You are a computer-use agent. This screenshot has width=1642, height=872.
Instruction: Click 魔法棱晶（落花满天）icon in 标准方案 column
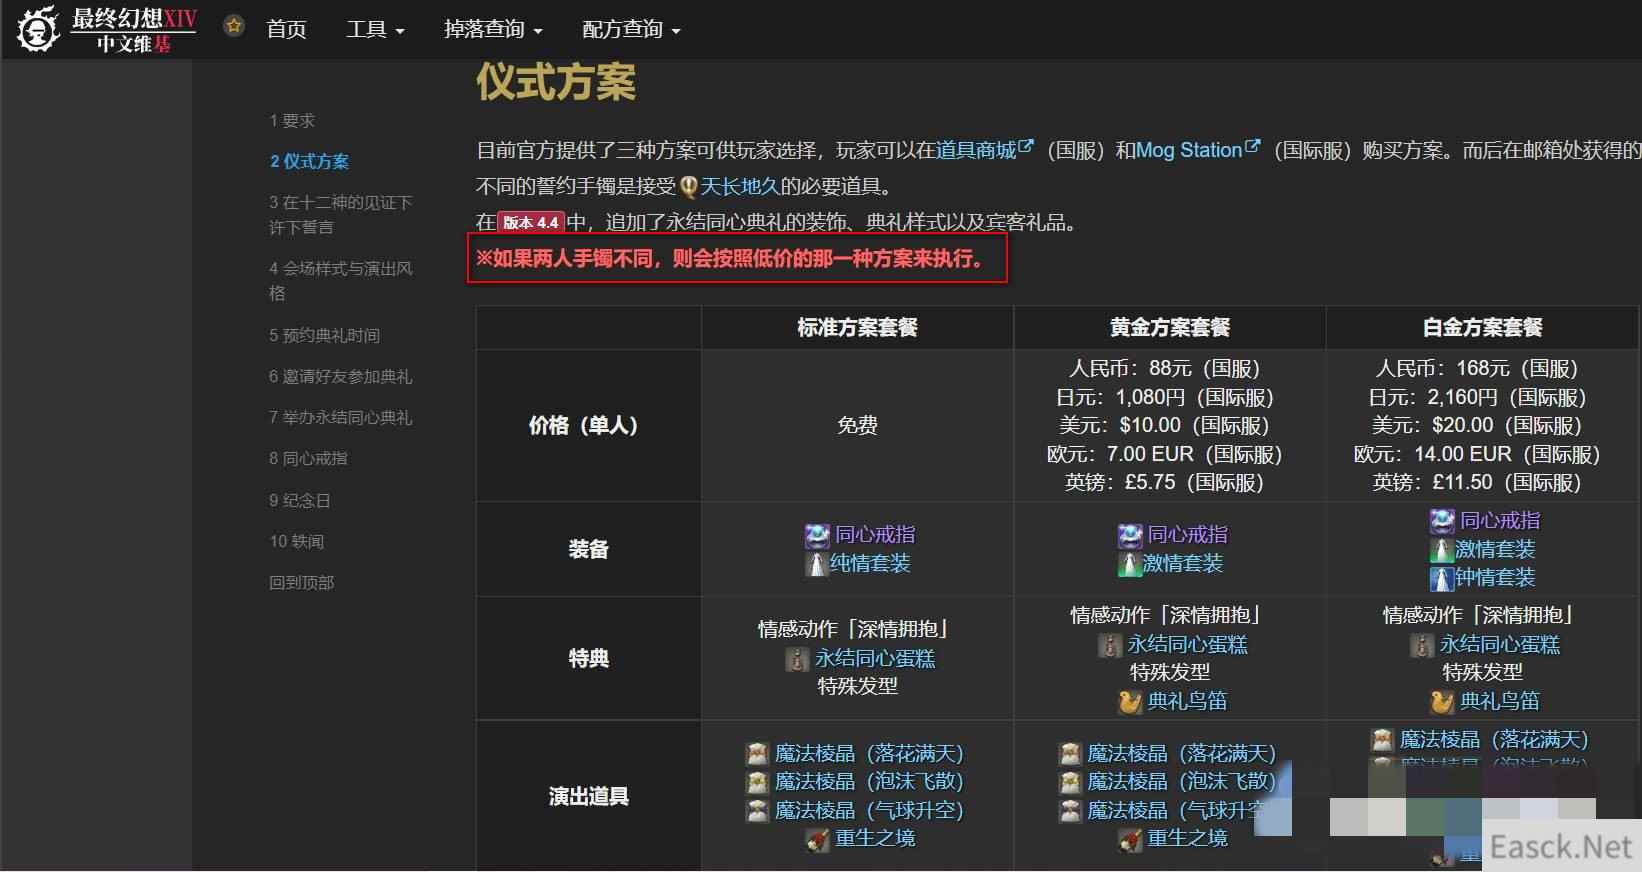(758, 754)
